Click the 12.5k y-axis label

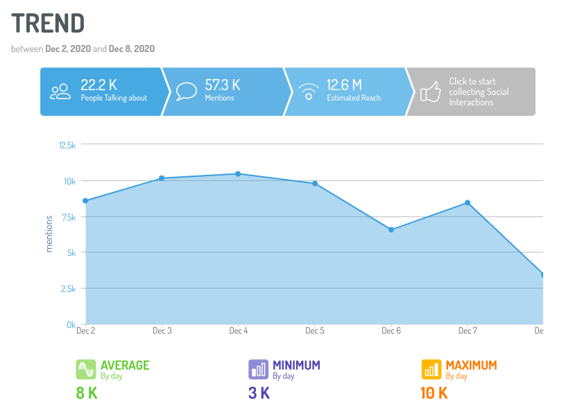coord(67,145)
